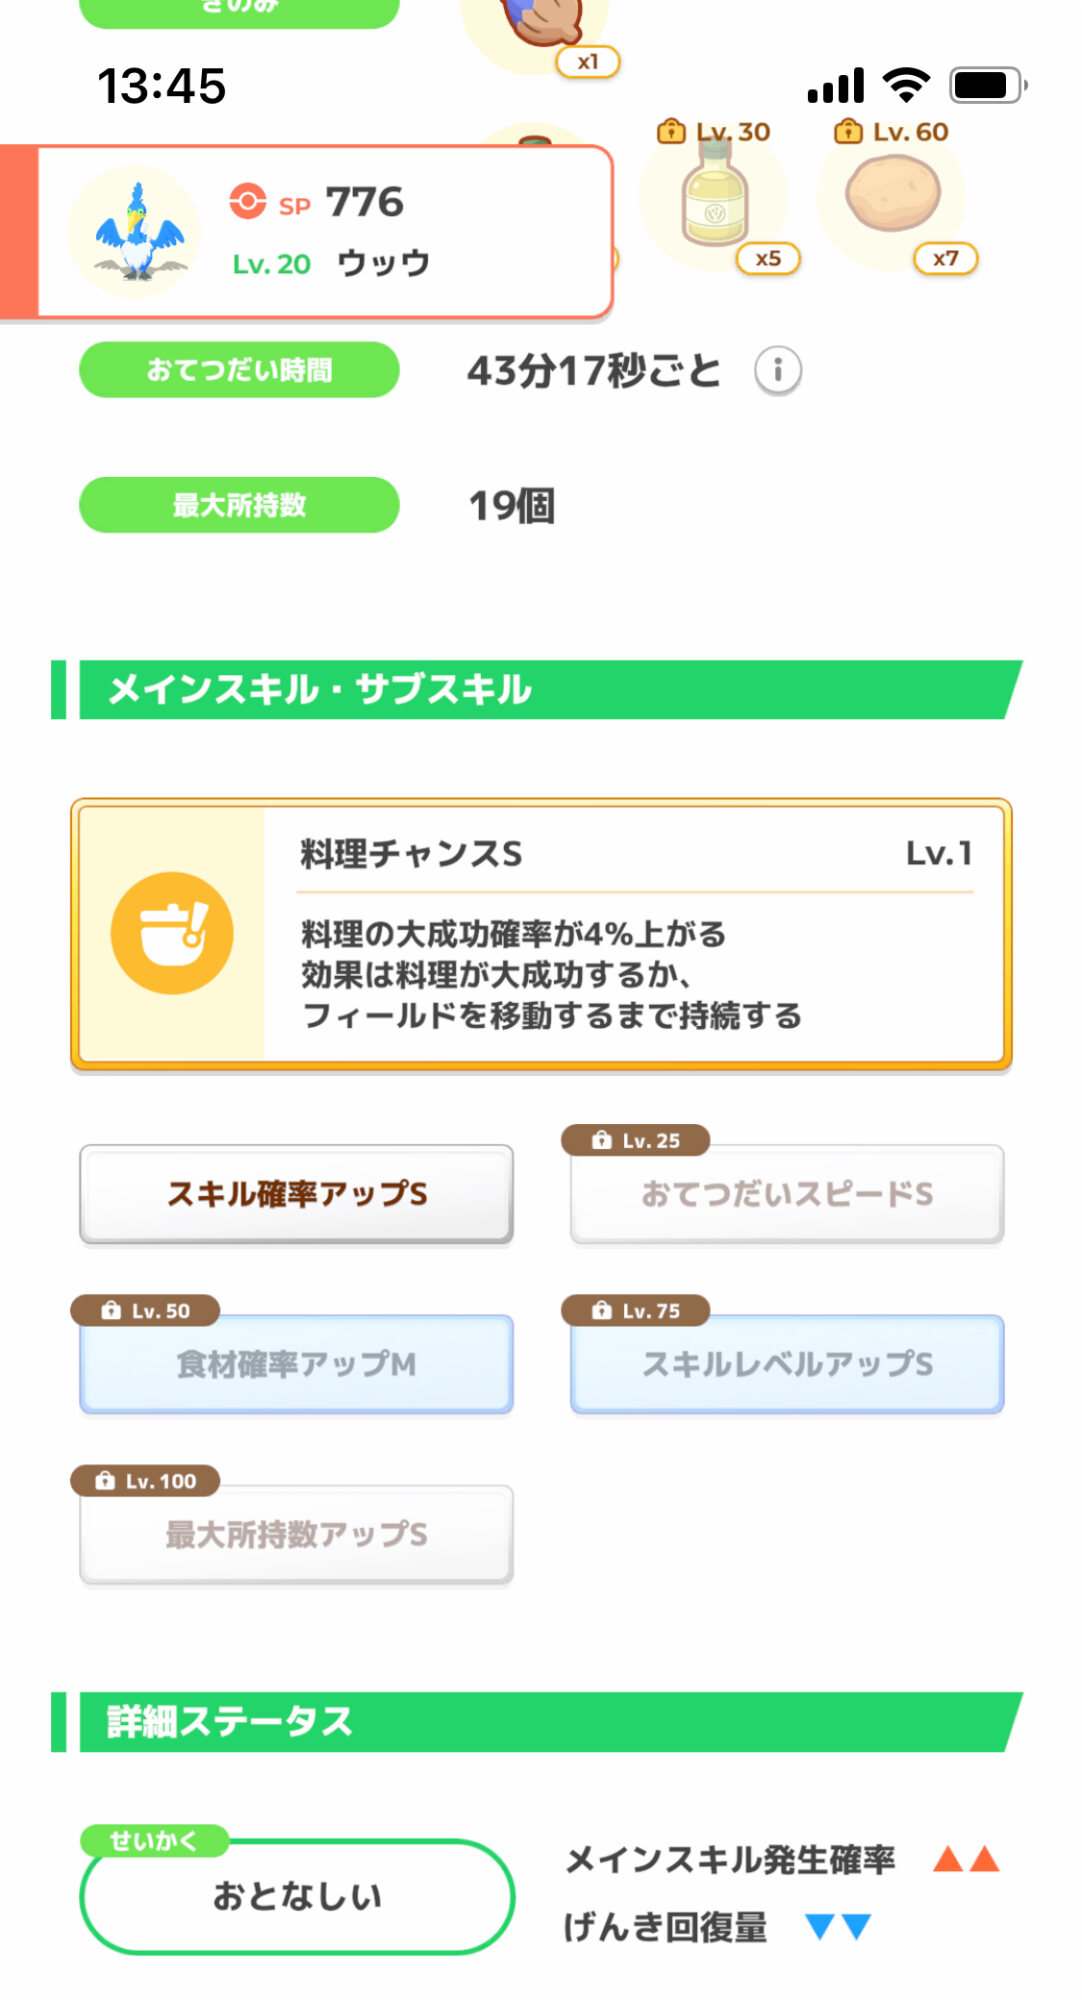Select the スキル確率アップS sub skill
The height and width of the screenshot is (2000, 1082).
point(297,1194)
